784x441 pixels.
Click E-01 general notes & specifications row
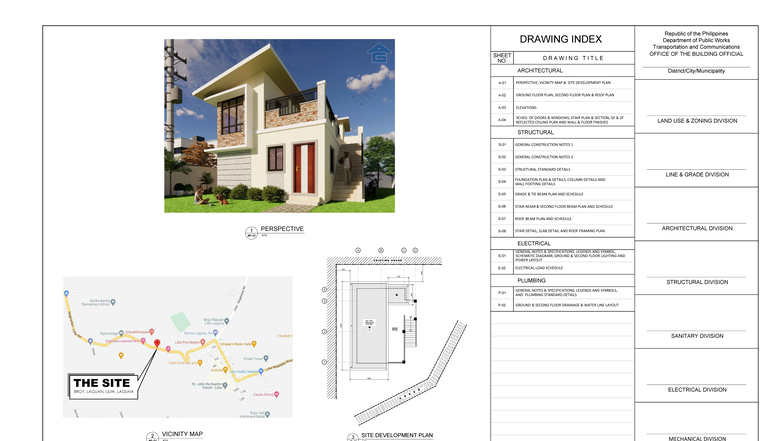click(x=562, y=256)
